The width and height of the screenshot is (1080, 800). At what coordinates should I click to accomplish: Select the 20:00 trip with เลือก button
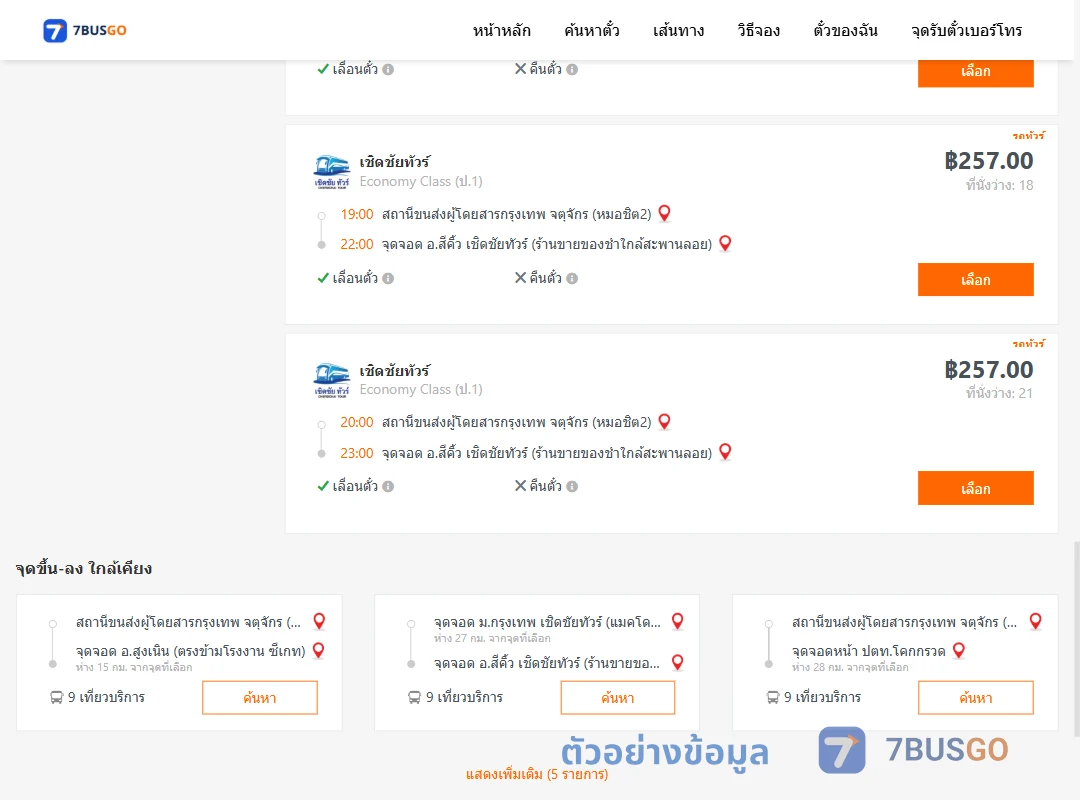[975, 489]
